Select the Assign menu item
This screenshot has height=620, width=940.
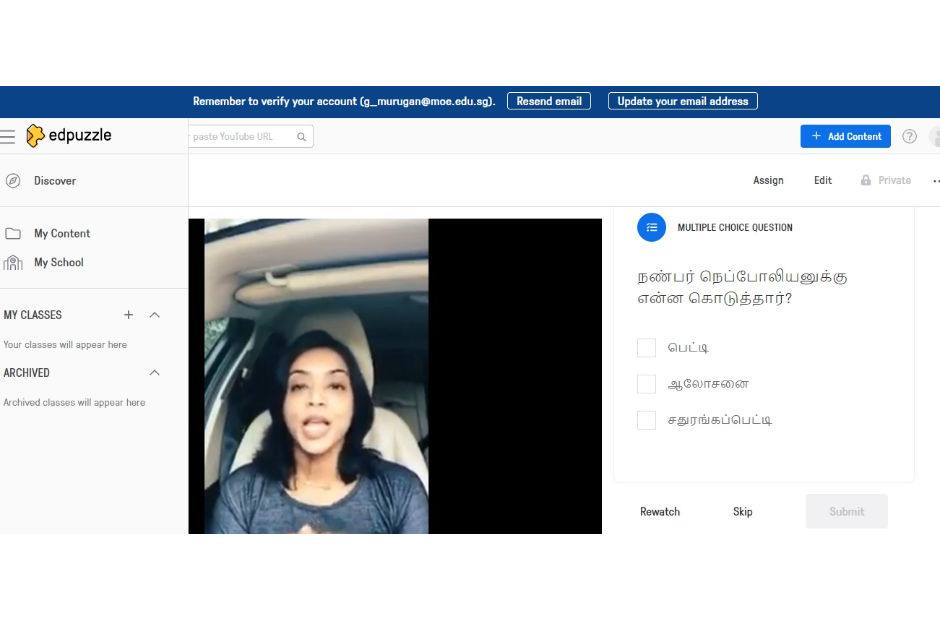click(768, 181)
